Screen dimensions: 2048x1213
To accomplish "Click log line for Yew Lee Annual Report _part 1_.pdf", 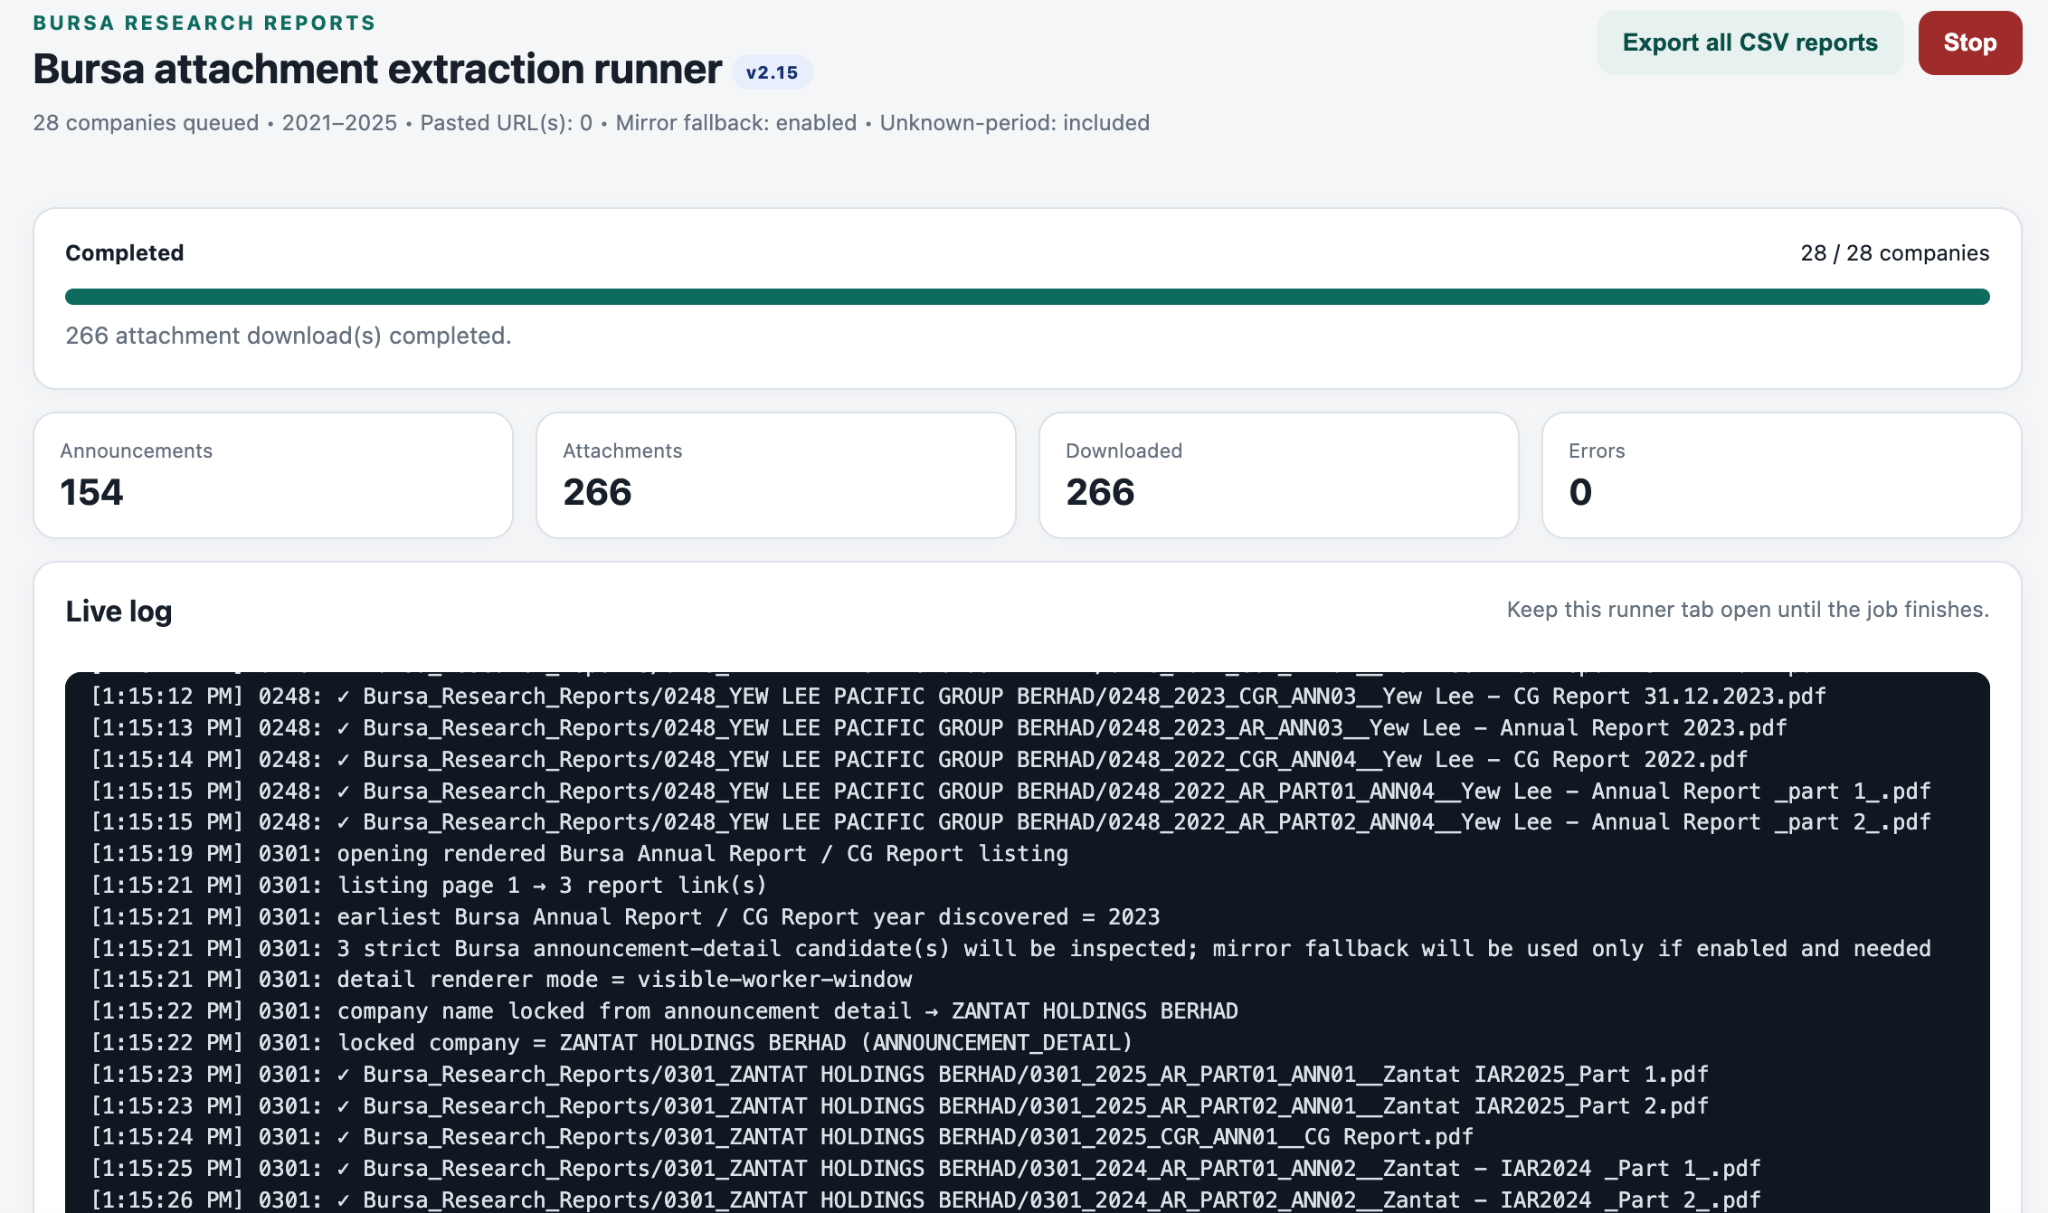I will pyautogui.click(x=1010, y=791).
